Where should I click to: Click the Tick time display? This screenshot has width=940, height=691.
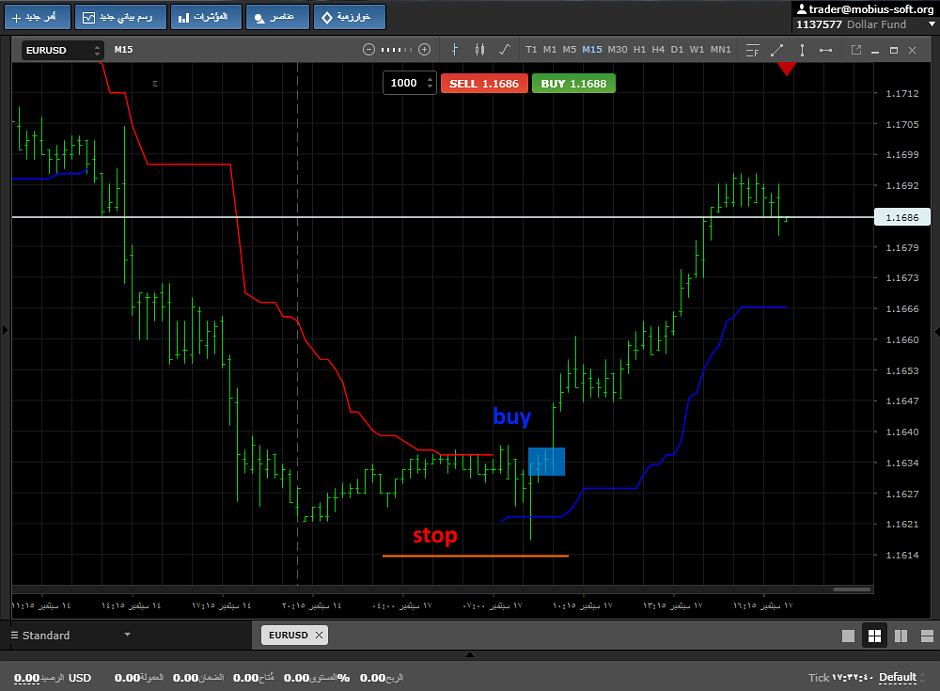840,678
